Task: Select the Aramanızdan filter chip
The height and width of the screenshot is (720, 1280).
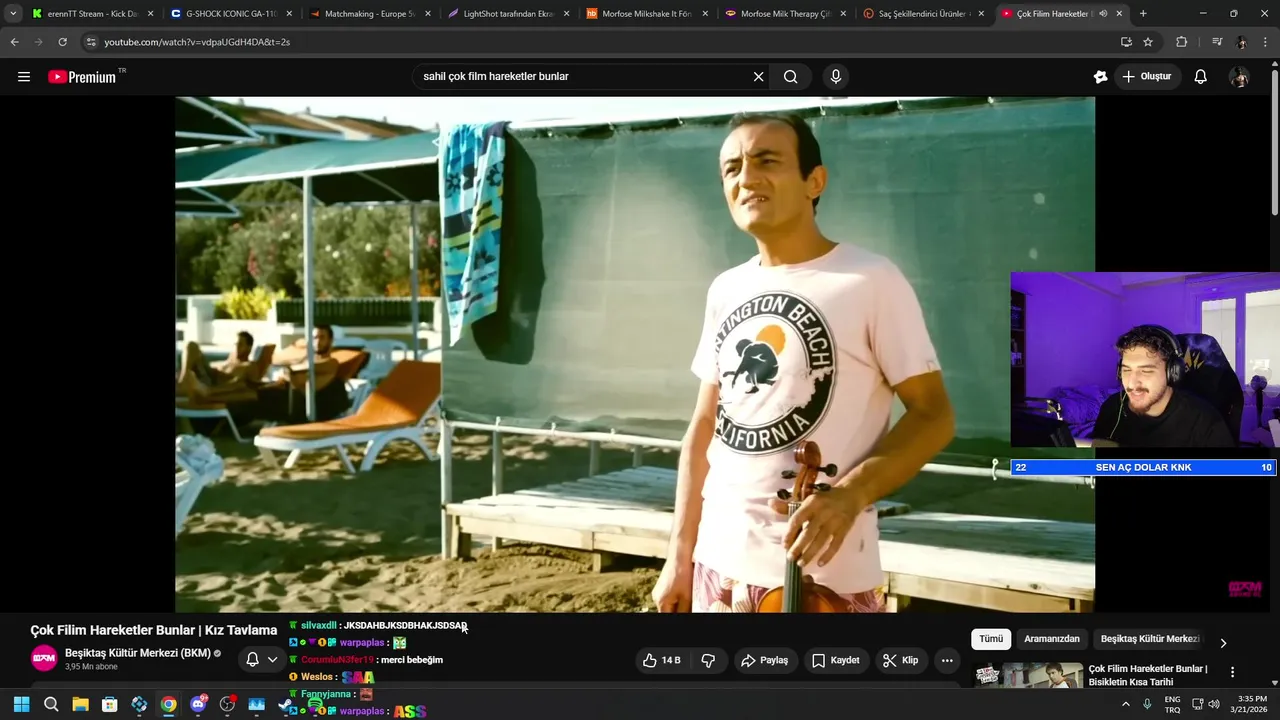Action: point(1052,639)
